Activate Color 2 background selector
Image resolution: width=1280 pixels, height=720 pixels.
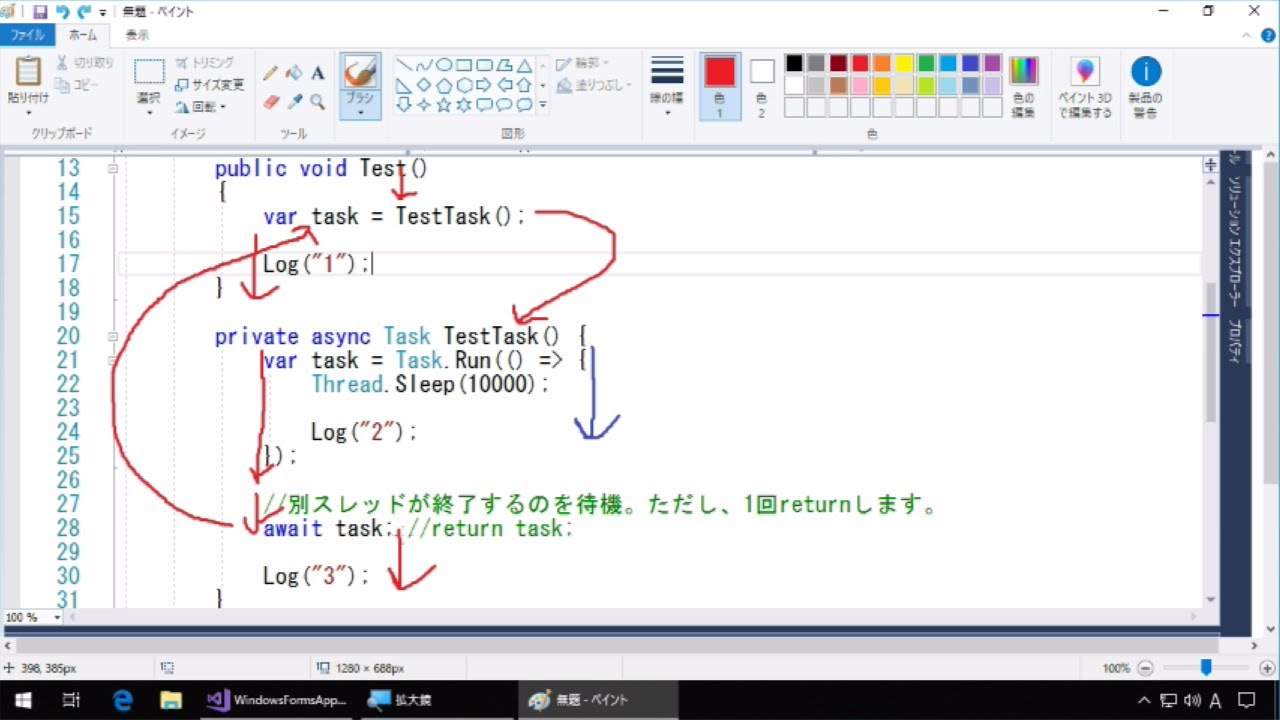[x=762, y=87]
